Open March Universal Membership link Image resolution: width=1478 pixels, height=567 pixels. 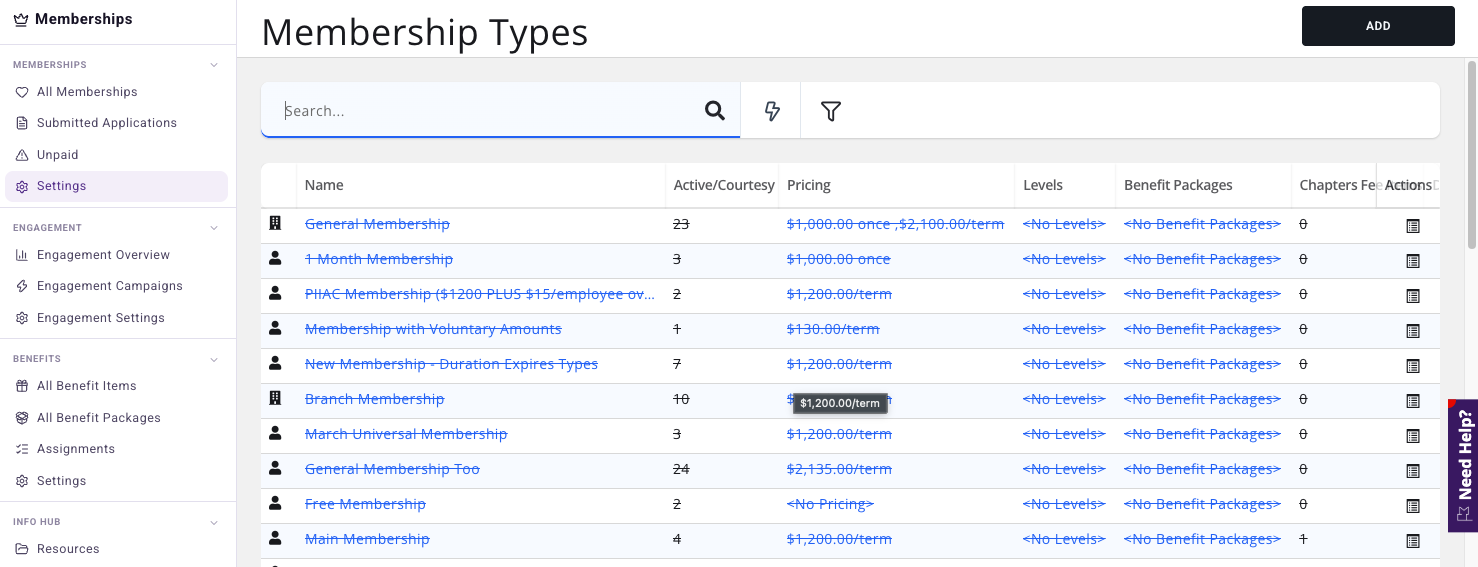(x=406, y=434)
